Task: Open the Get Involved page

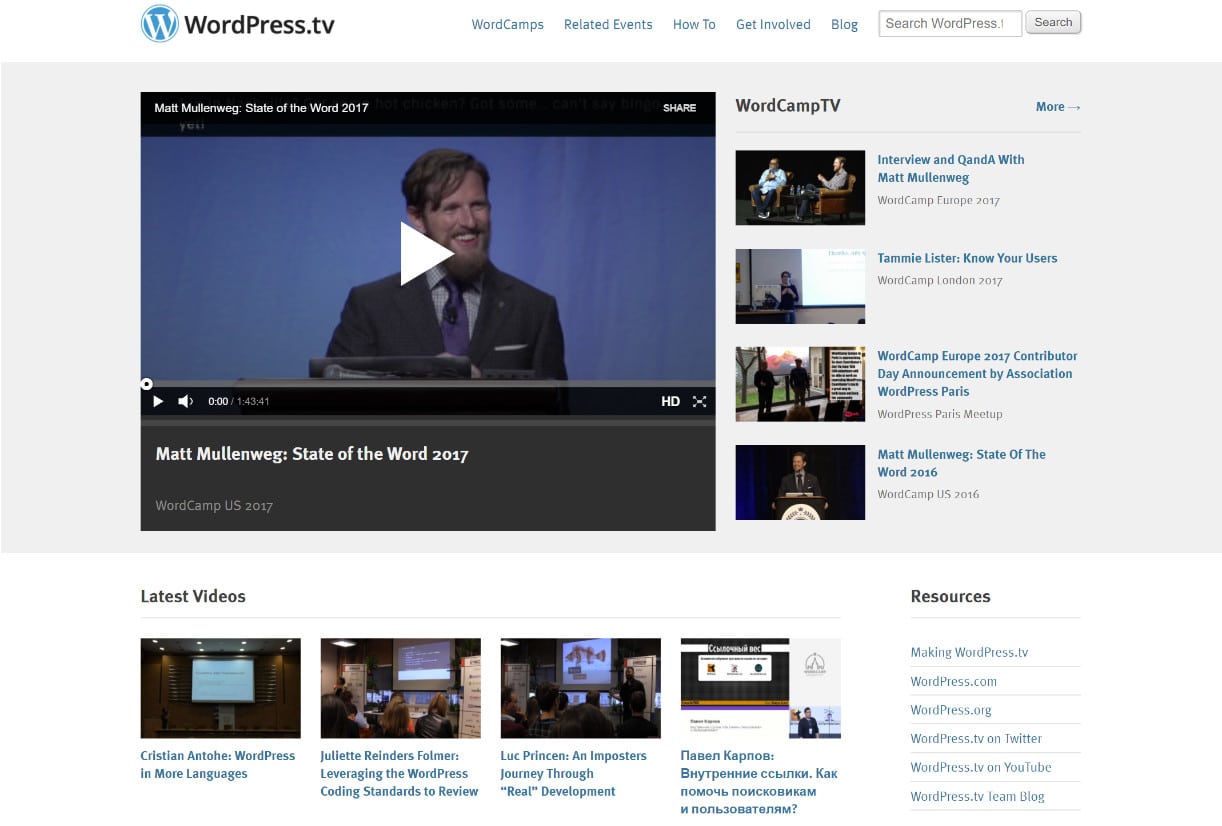Action: 773,24
